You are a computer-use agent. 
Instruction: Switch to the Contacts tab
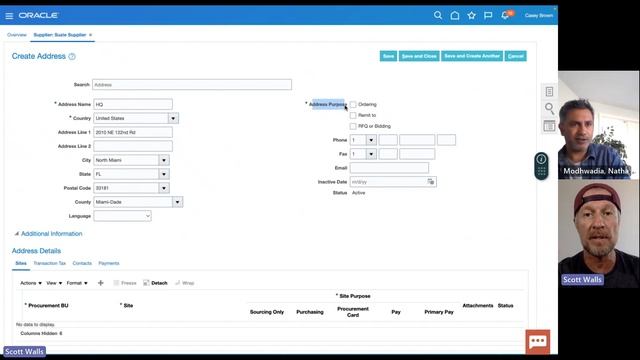coord(82,263)
